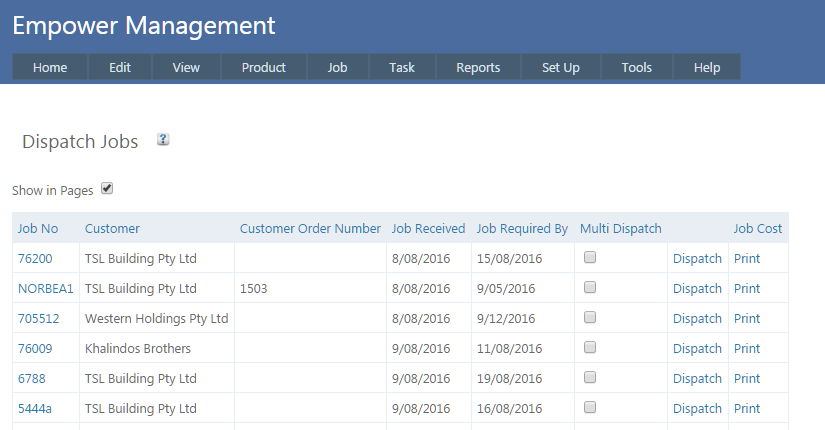Viewport: 825px width, 430px height.
Task: Click the help icon beside Dispatch Jobs
Action: (x=163, y=140)
